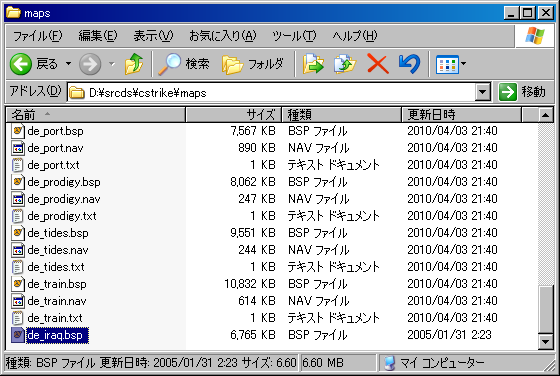The image size is (560, 376).
Task: Click the de_port.bsp file icon
Action: 18,131
